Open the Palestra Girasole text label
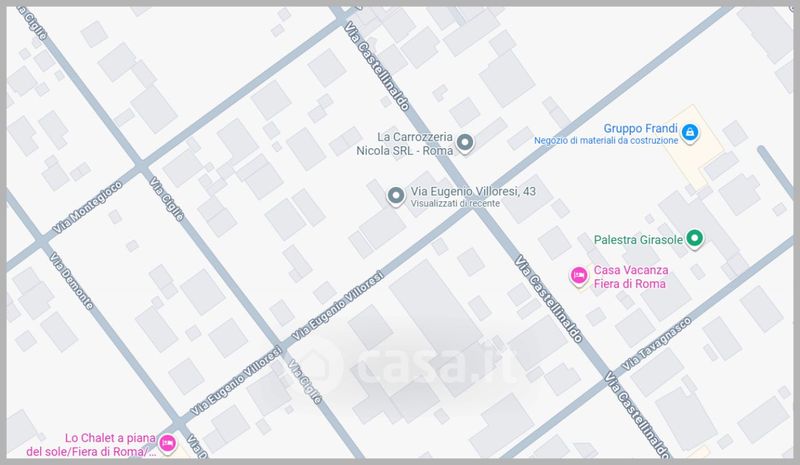800x465 pixels. tap(637, 239)
